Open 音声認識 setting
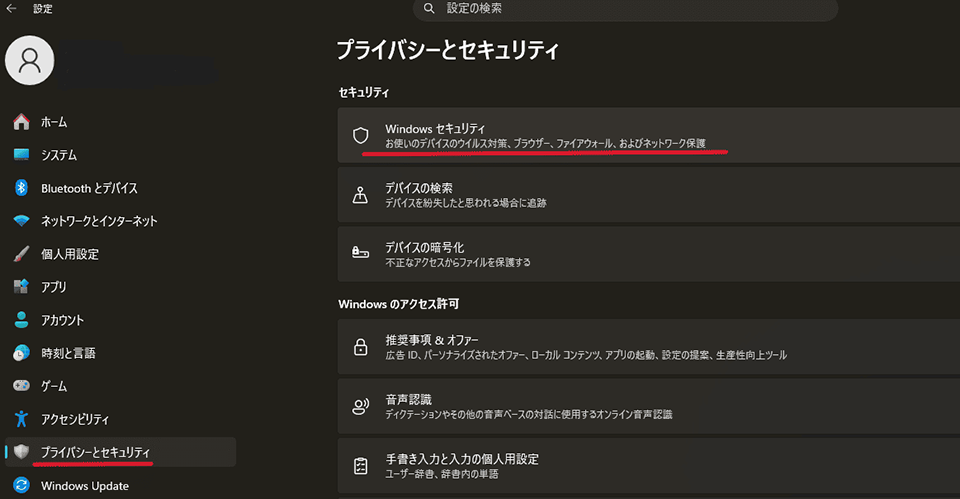The image size is (960, 499). coord(649,406)
